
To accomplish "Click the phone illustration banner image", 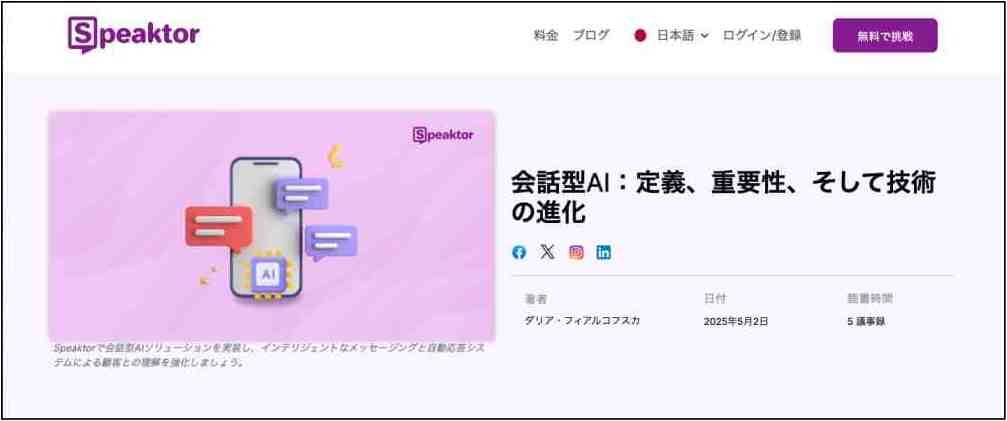I will click(272, 225).
